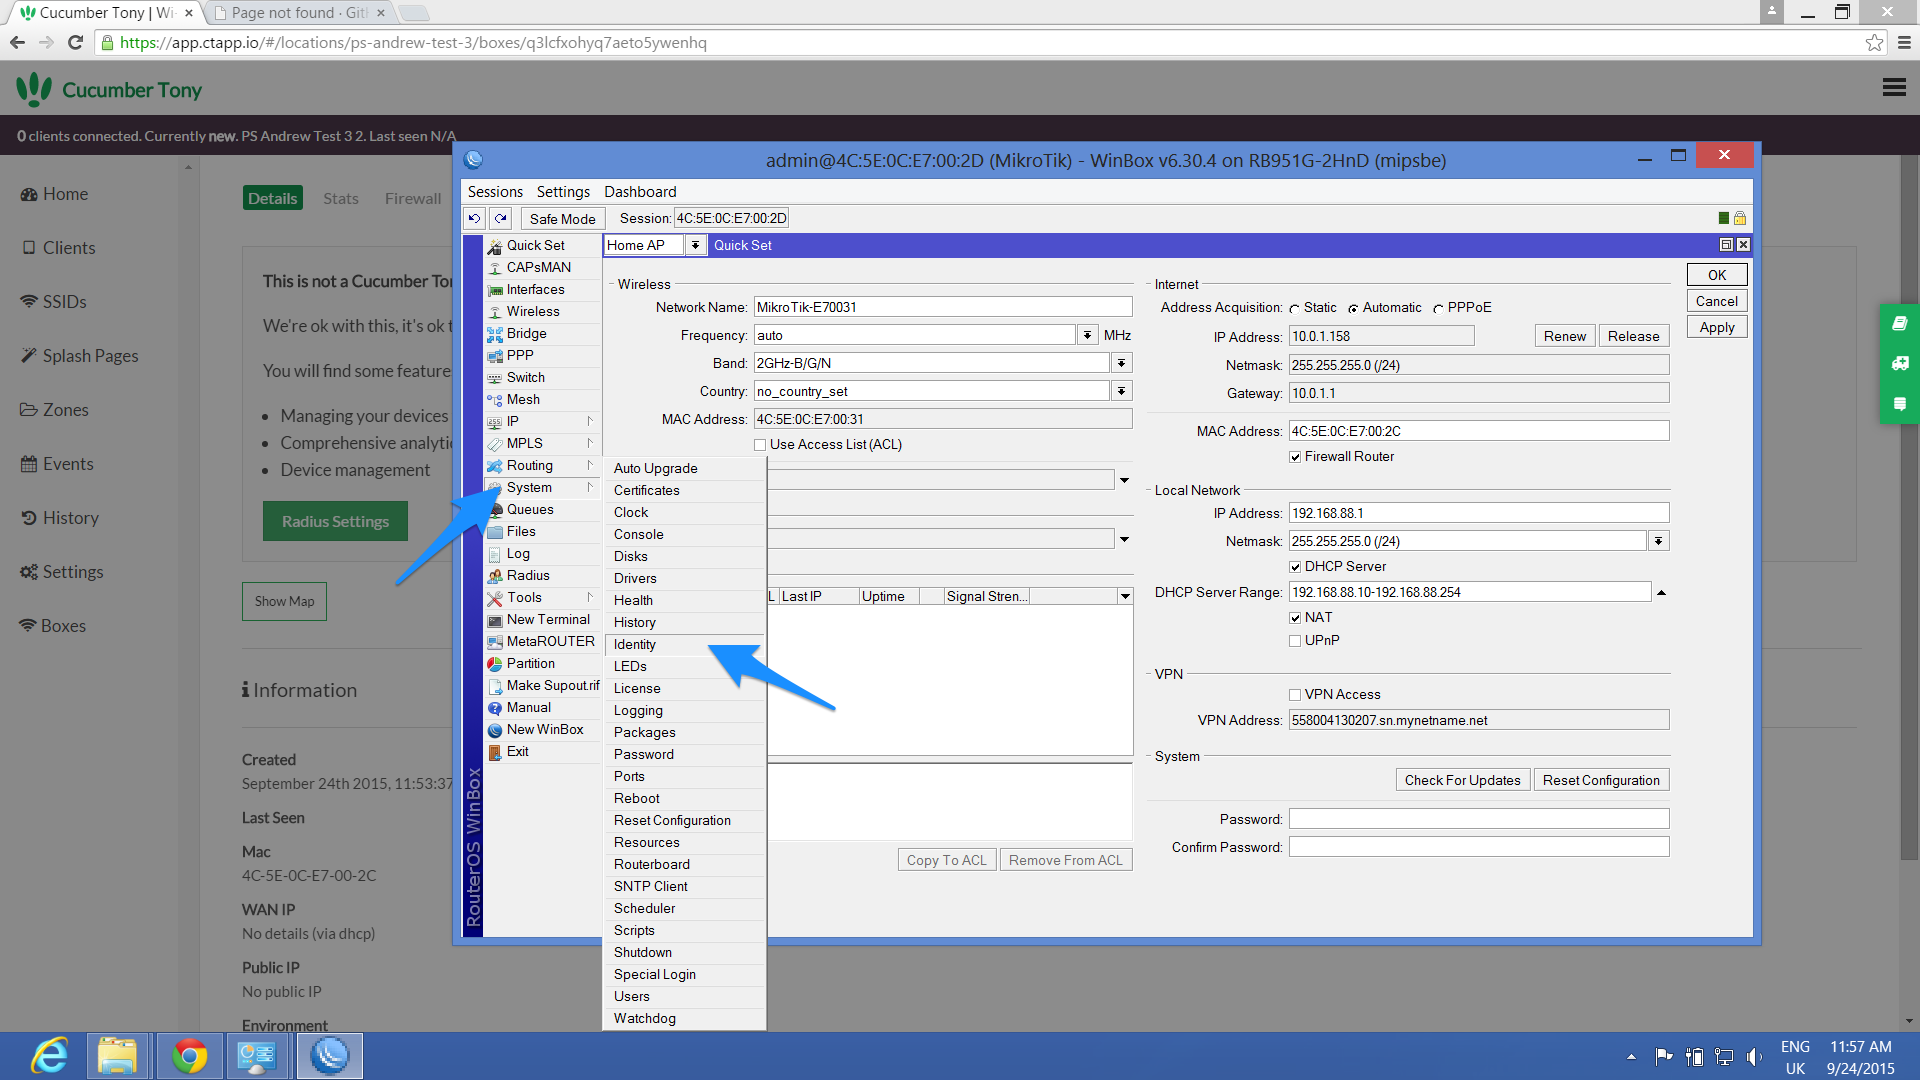Open the Switch sidebar entry
This screenshot has height=1080, width=1920.
coord(525,377)
